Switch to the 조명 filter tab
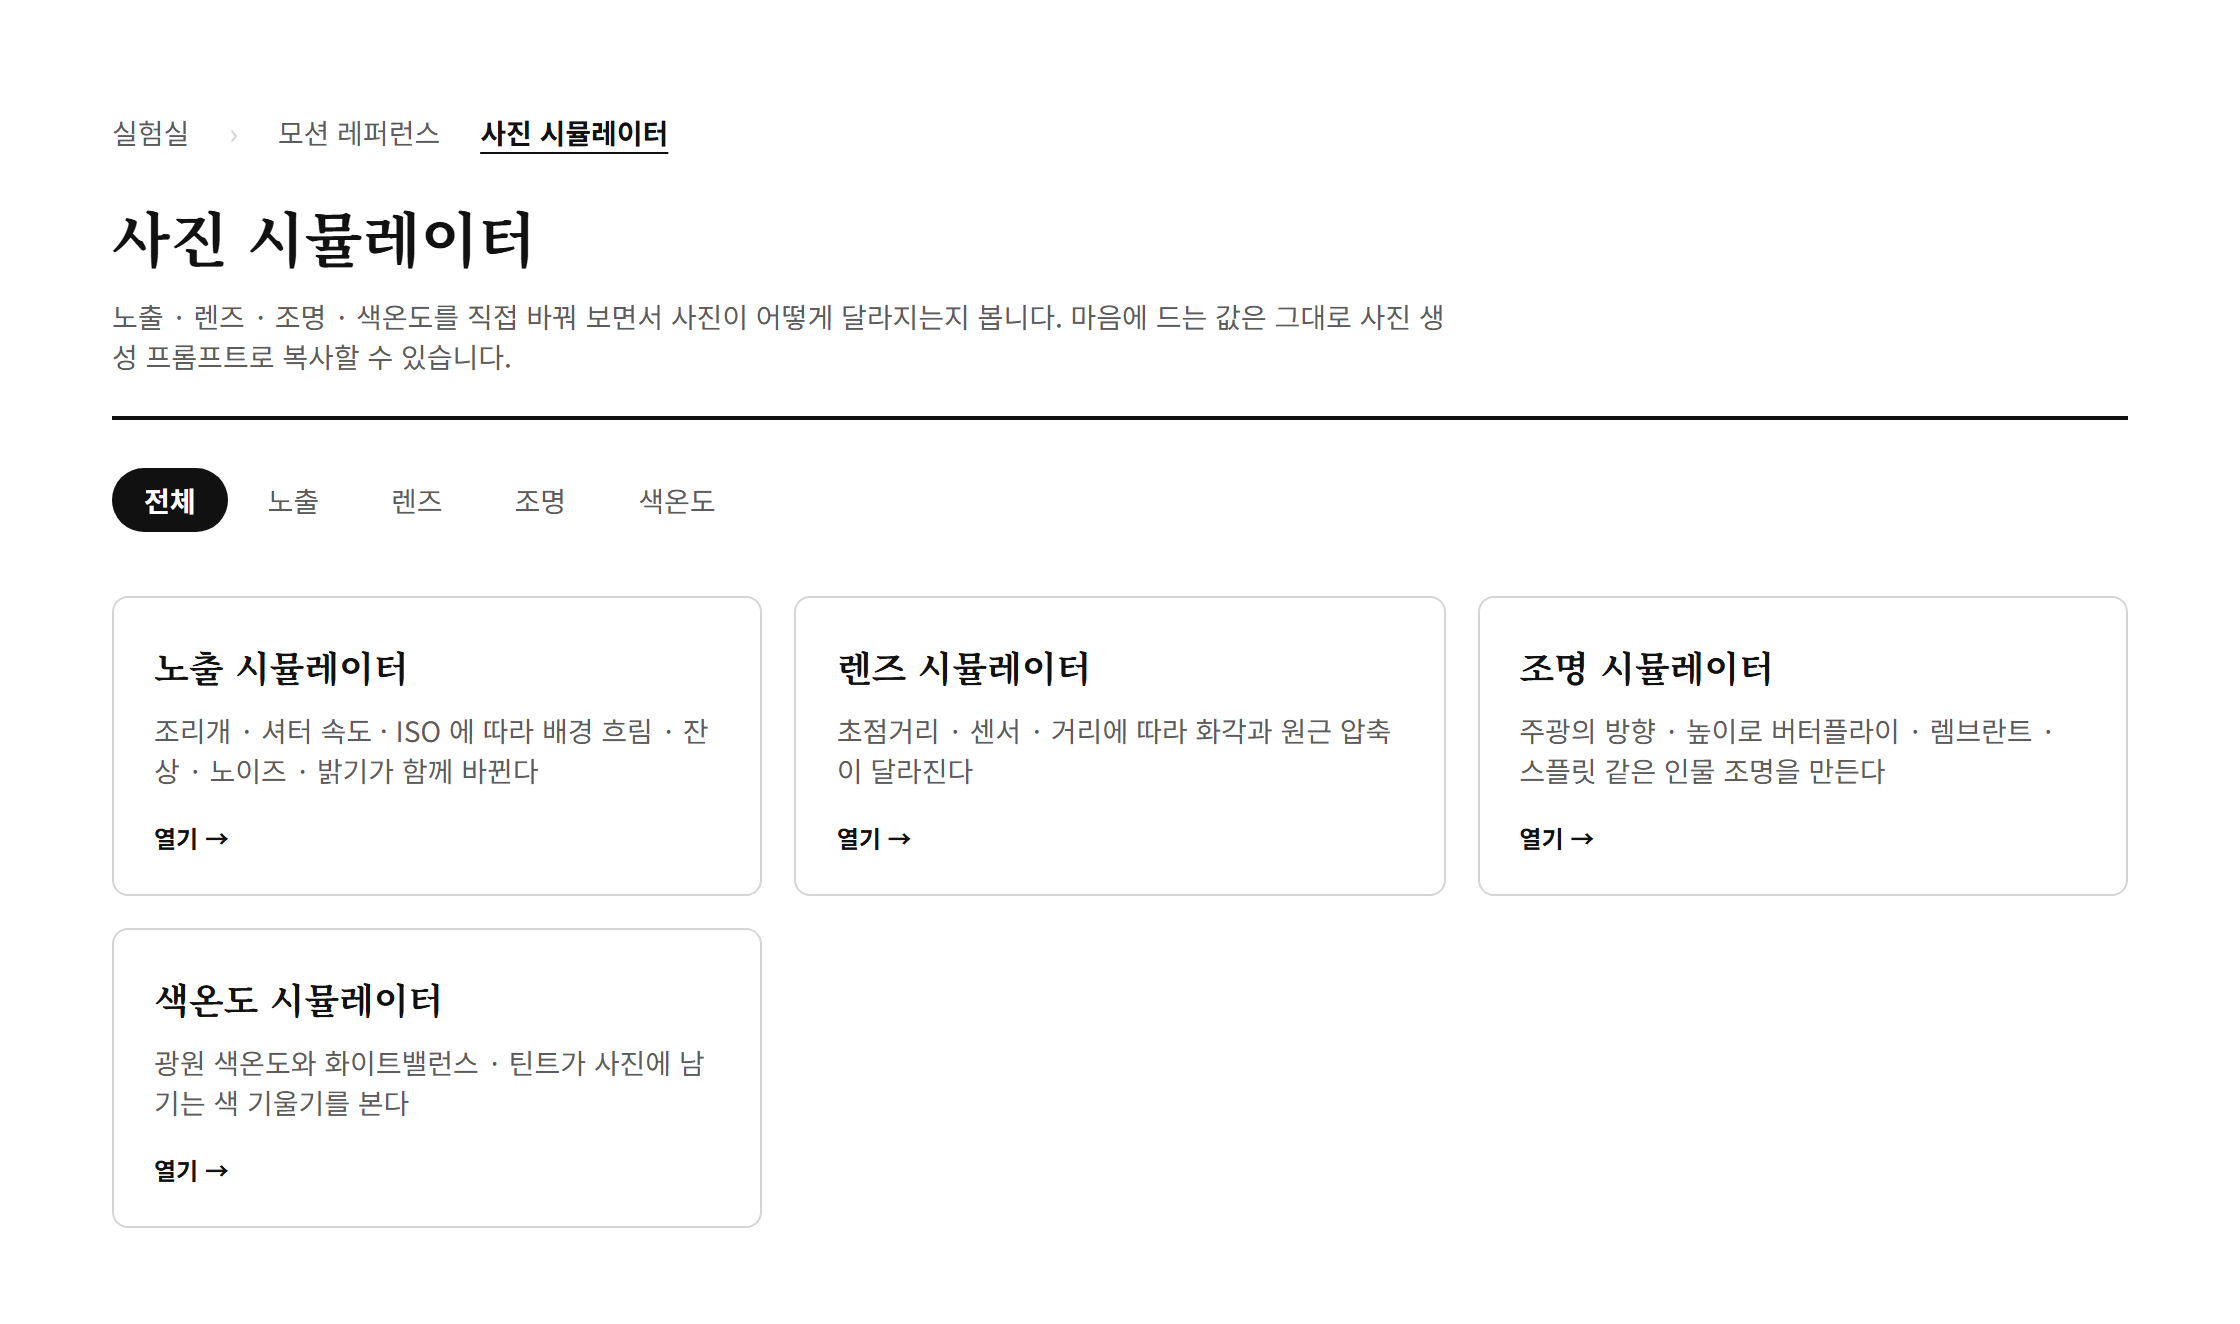 point(540,500)
